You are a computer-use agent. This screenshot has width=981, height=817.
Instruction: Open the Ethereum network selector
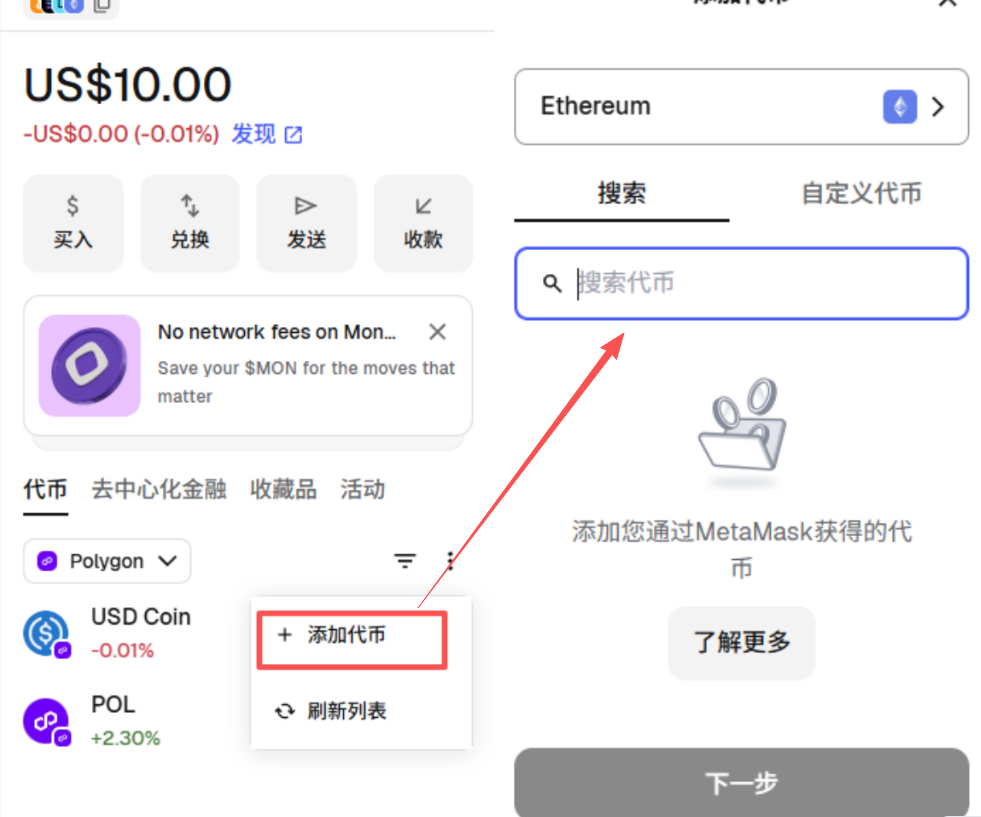(x=741, y=107)
